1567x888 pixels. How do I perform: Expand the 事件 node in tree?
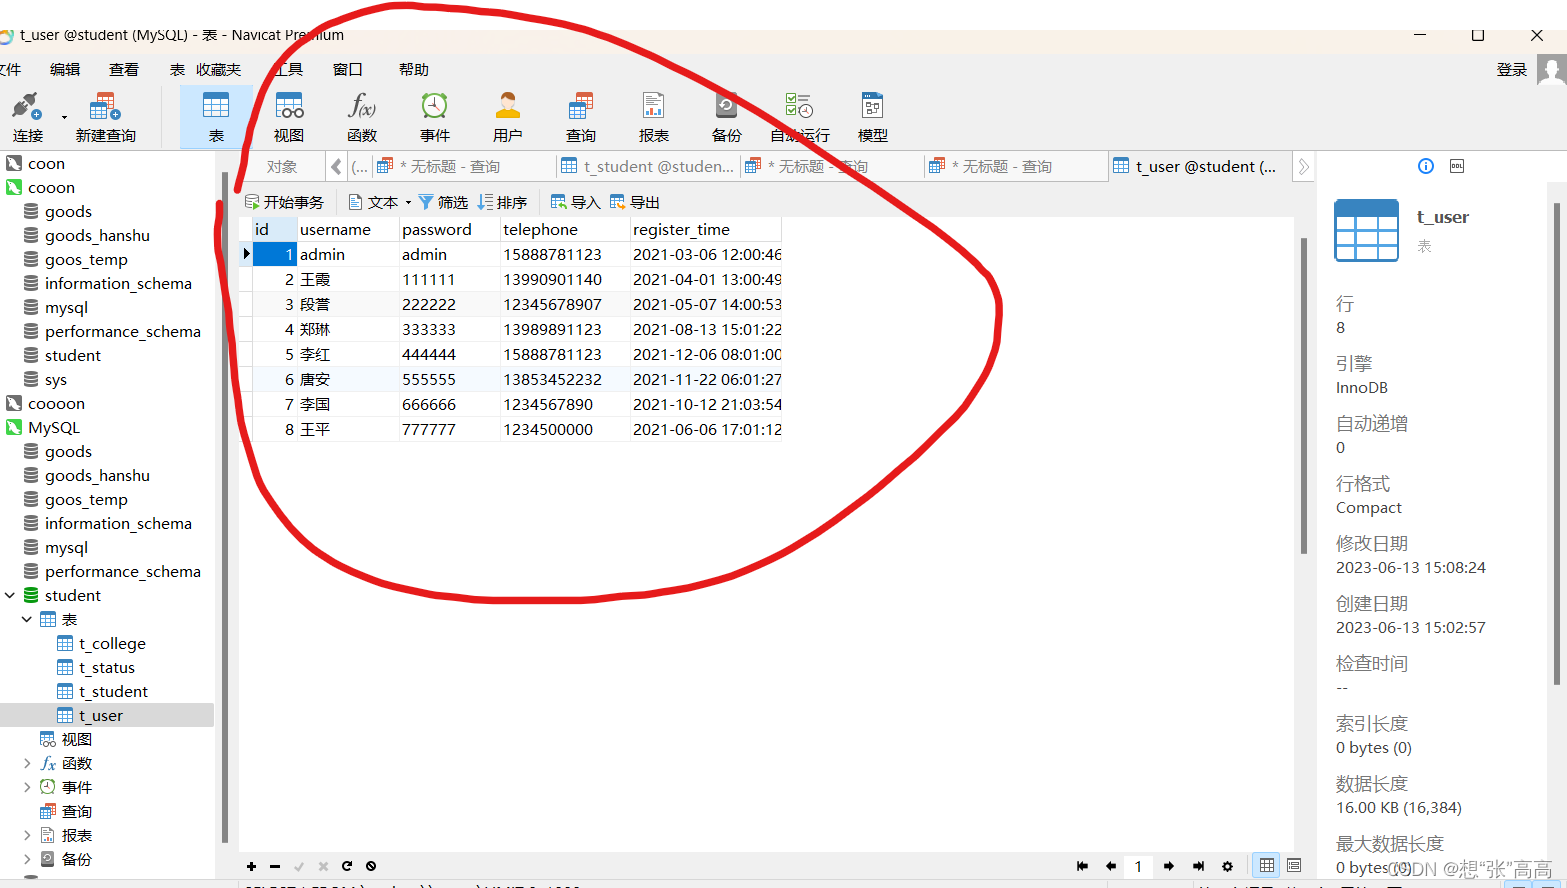pyautogui.click(x=27, y=787)
